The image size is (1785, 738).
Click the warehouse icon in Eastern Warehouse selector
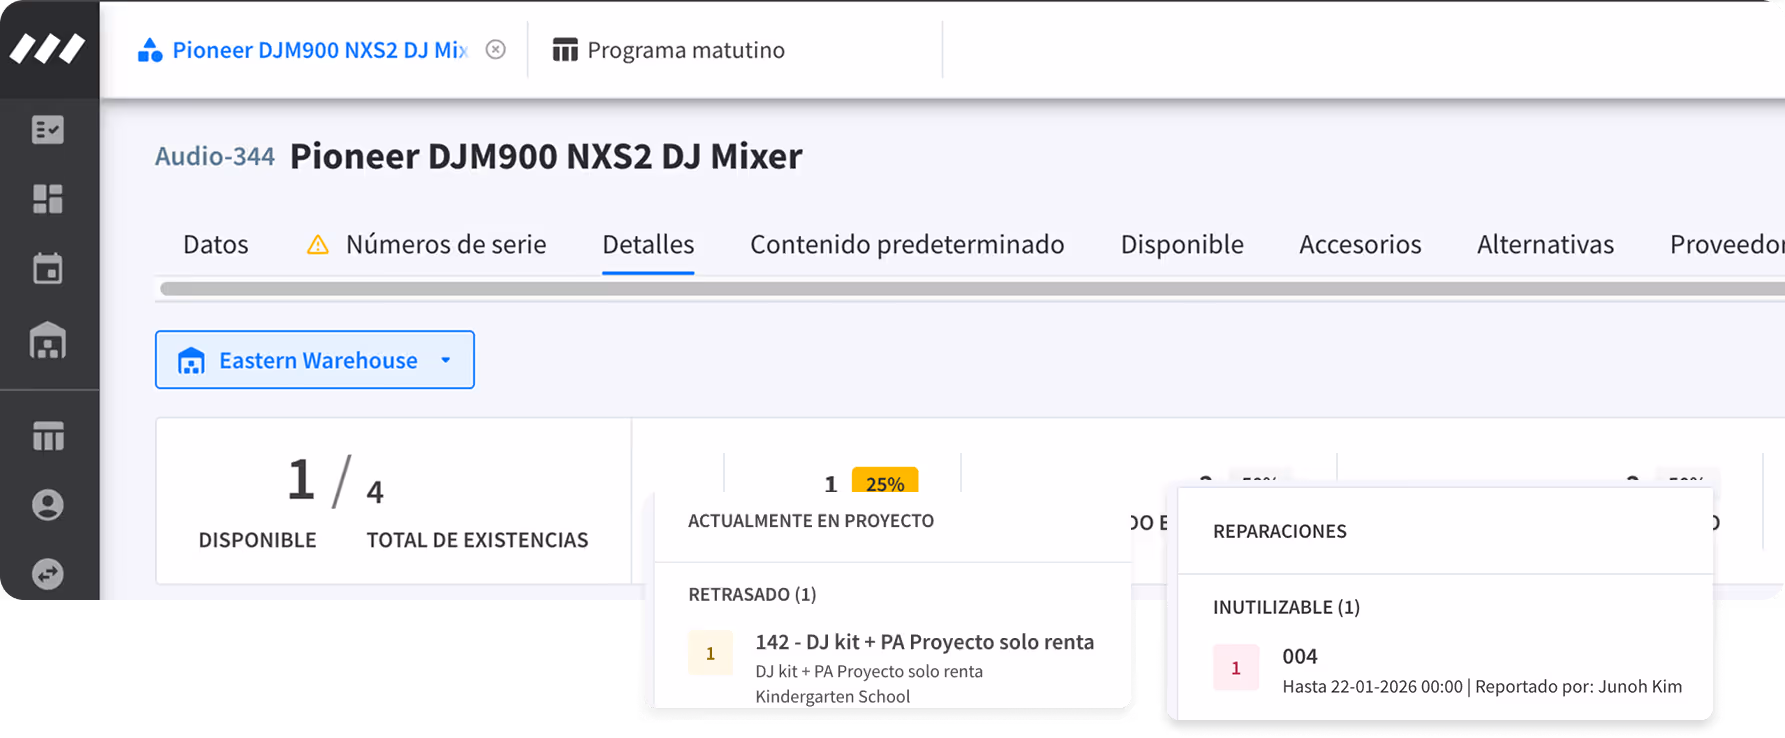(x=191, y=360)
